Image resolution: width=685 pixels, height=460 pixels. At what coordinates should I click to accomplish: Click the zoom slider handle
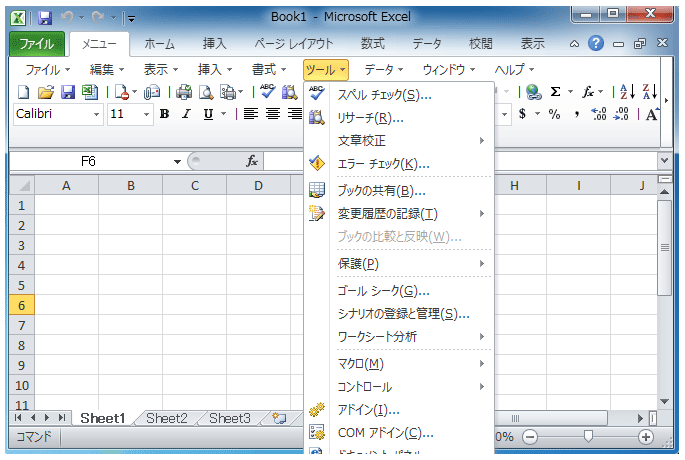[x=588, y=436]
